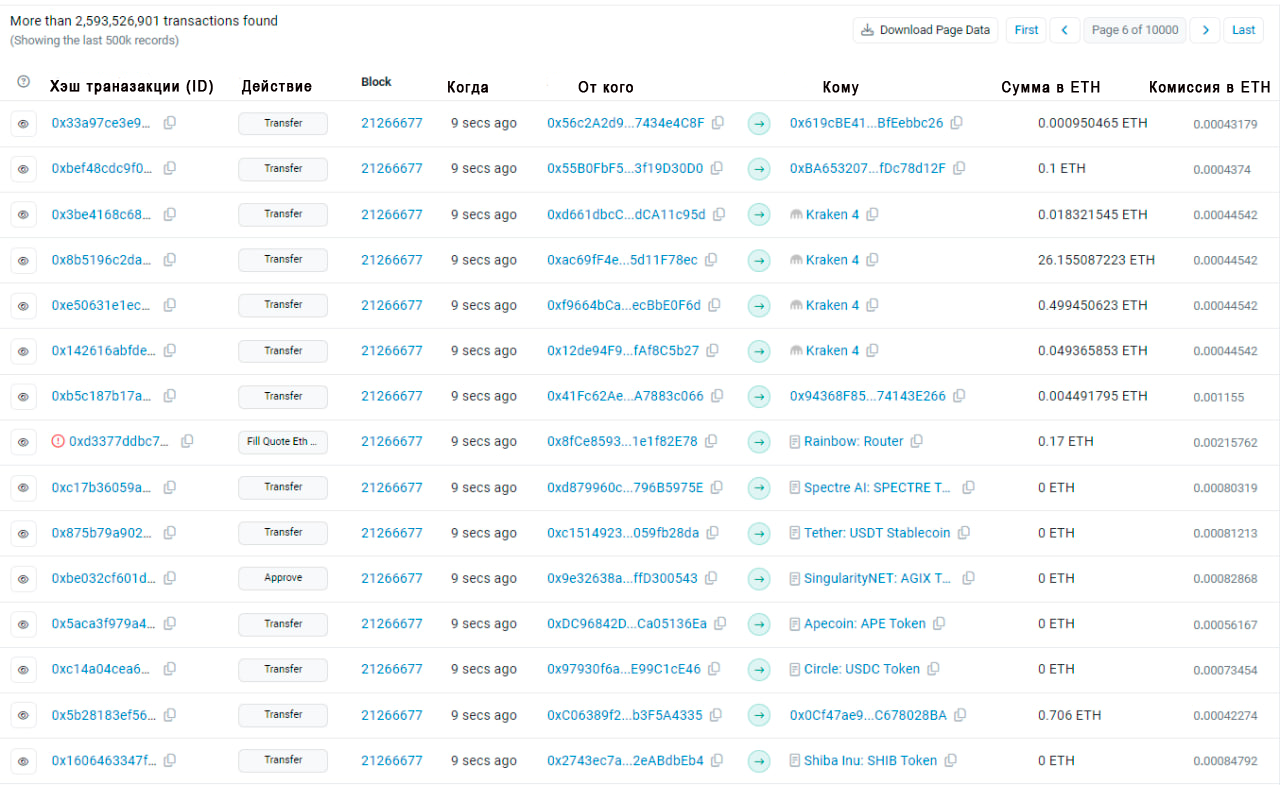
Task: Copy Rainbow: Router address
Action: coord(917,441)
